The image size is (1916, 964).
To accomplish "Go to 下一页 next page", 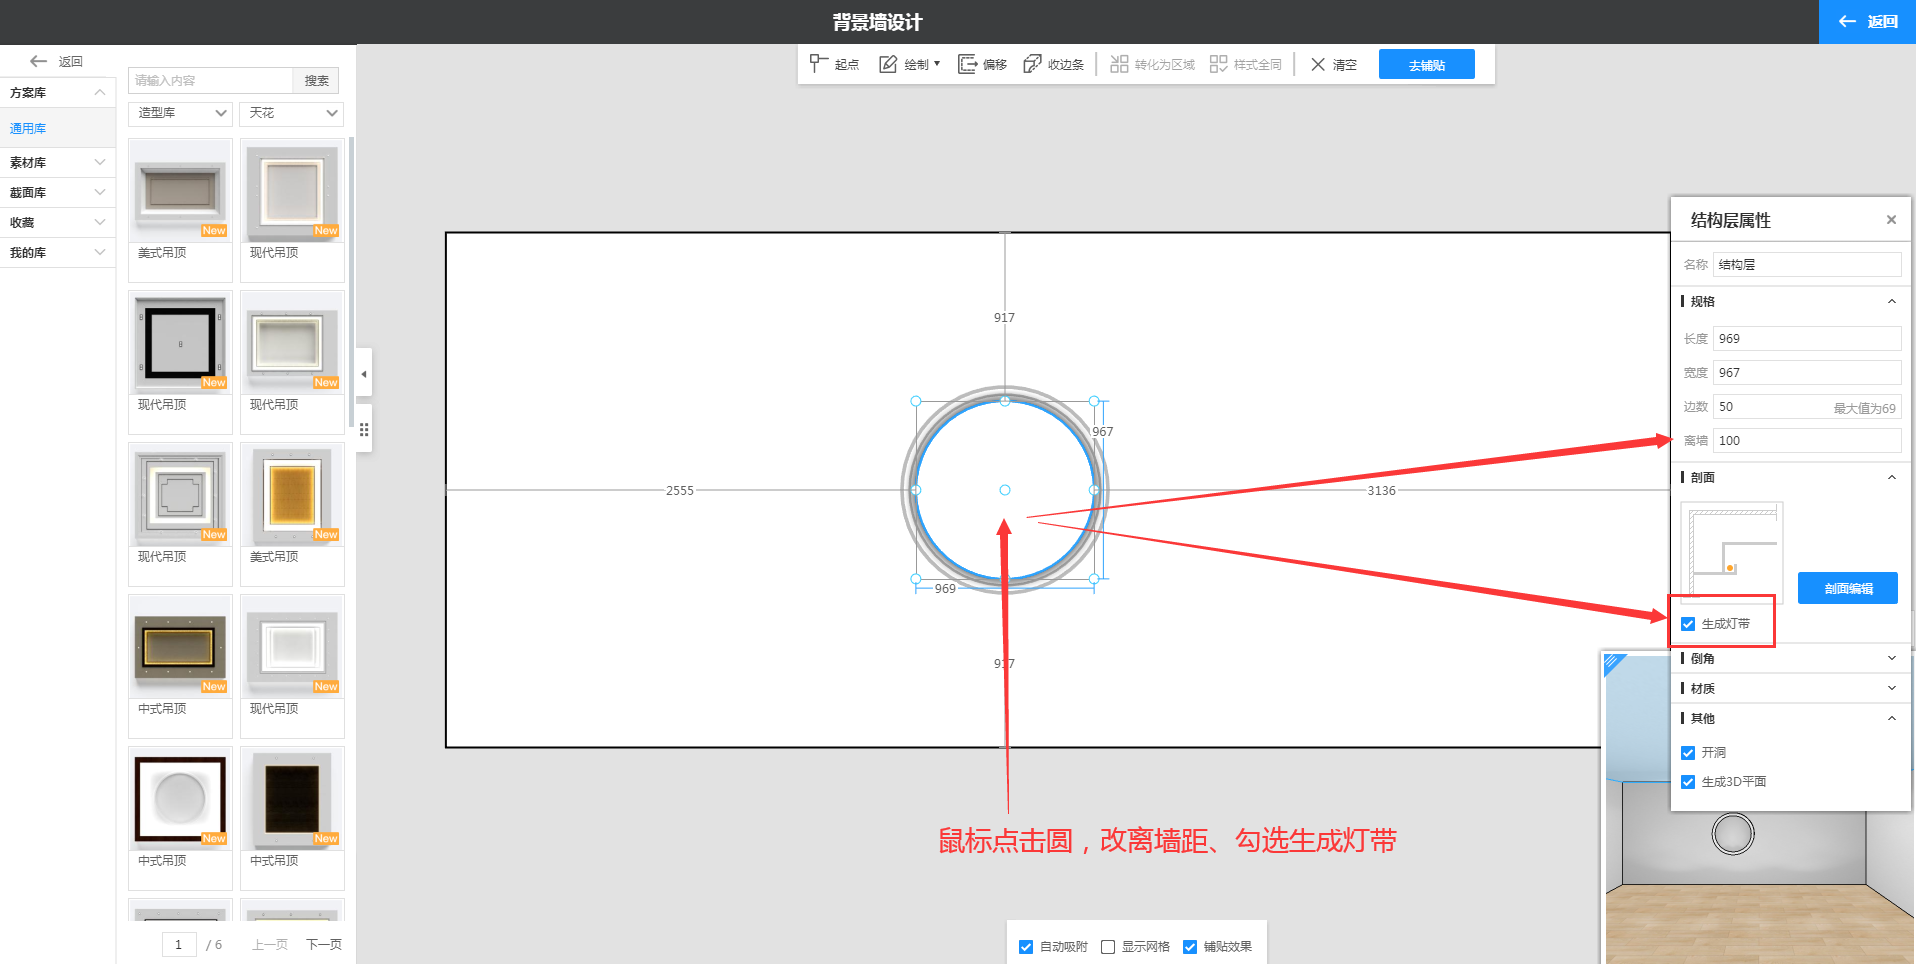I will pyautogui.click(x=324, y=945).
